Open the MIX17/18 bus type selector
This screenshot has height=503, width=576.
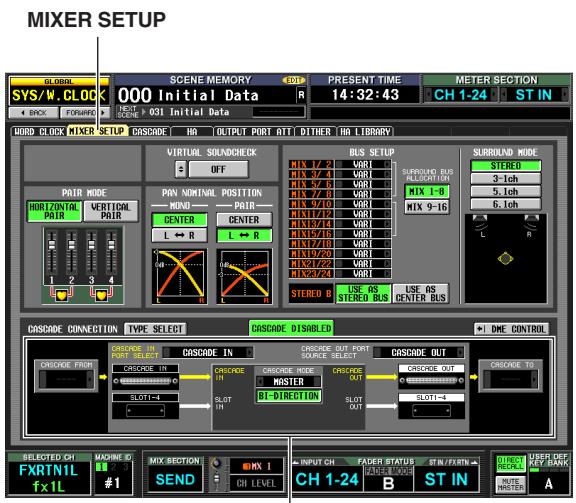[363, 244]
